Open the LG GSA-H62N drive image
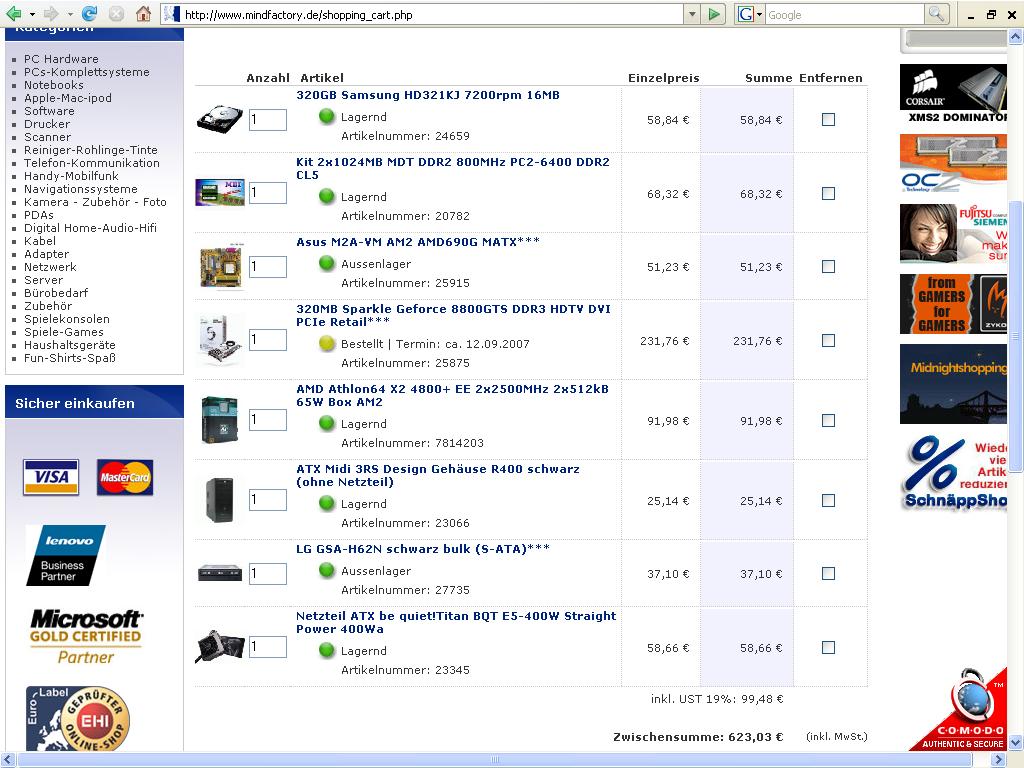 pos(219,573)
